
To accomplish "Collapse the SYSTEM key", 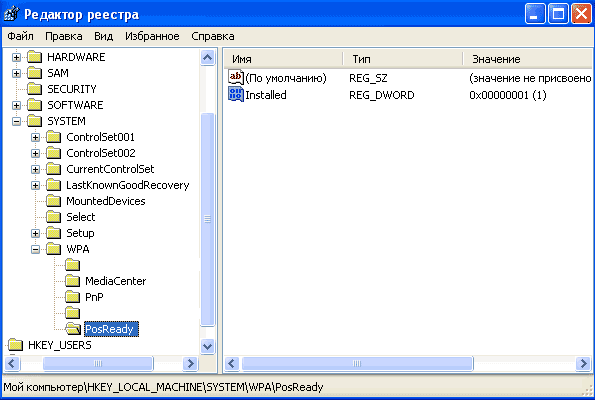I will click(x=16, y=121).
